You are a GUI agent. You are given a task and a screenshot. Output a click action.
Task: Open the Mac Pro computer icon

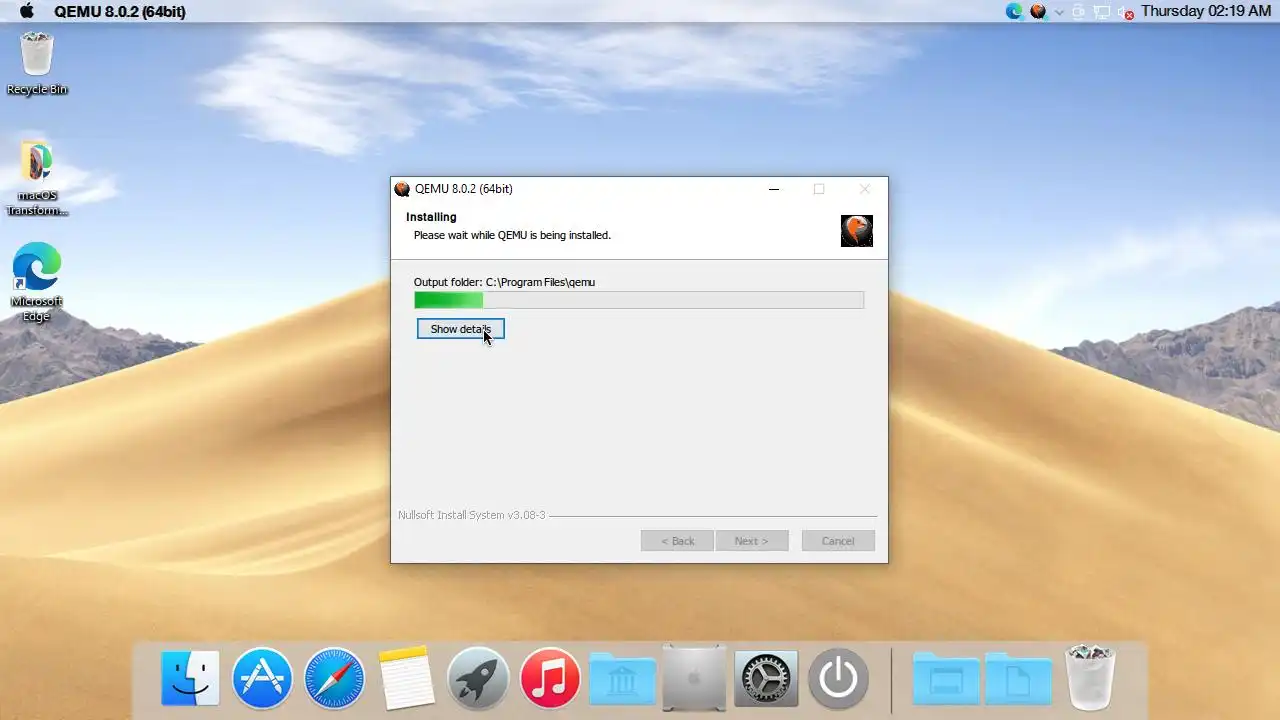pyautogui.click(x=694, y=679)
